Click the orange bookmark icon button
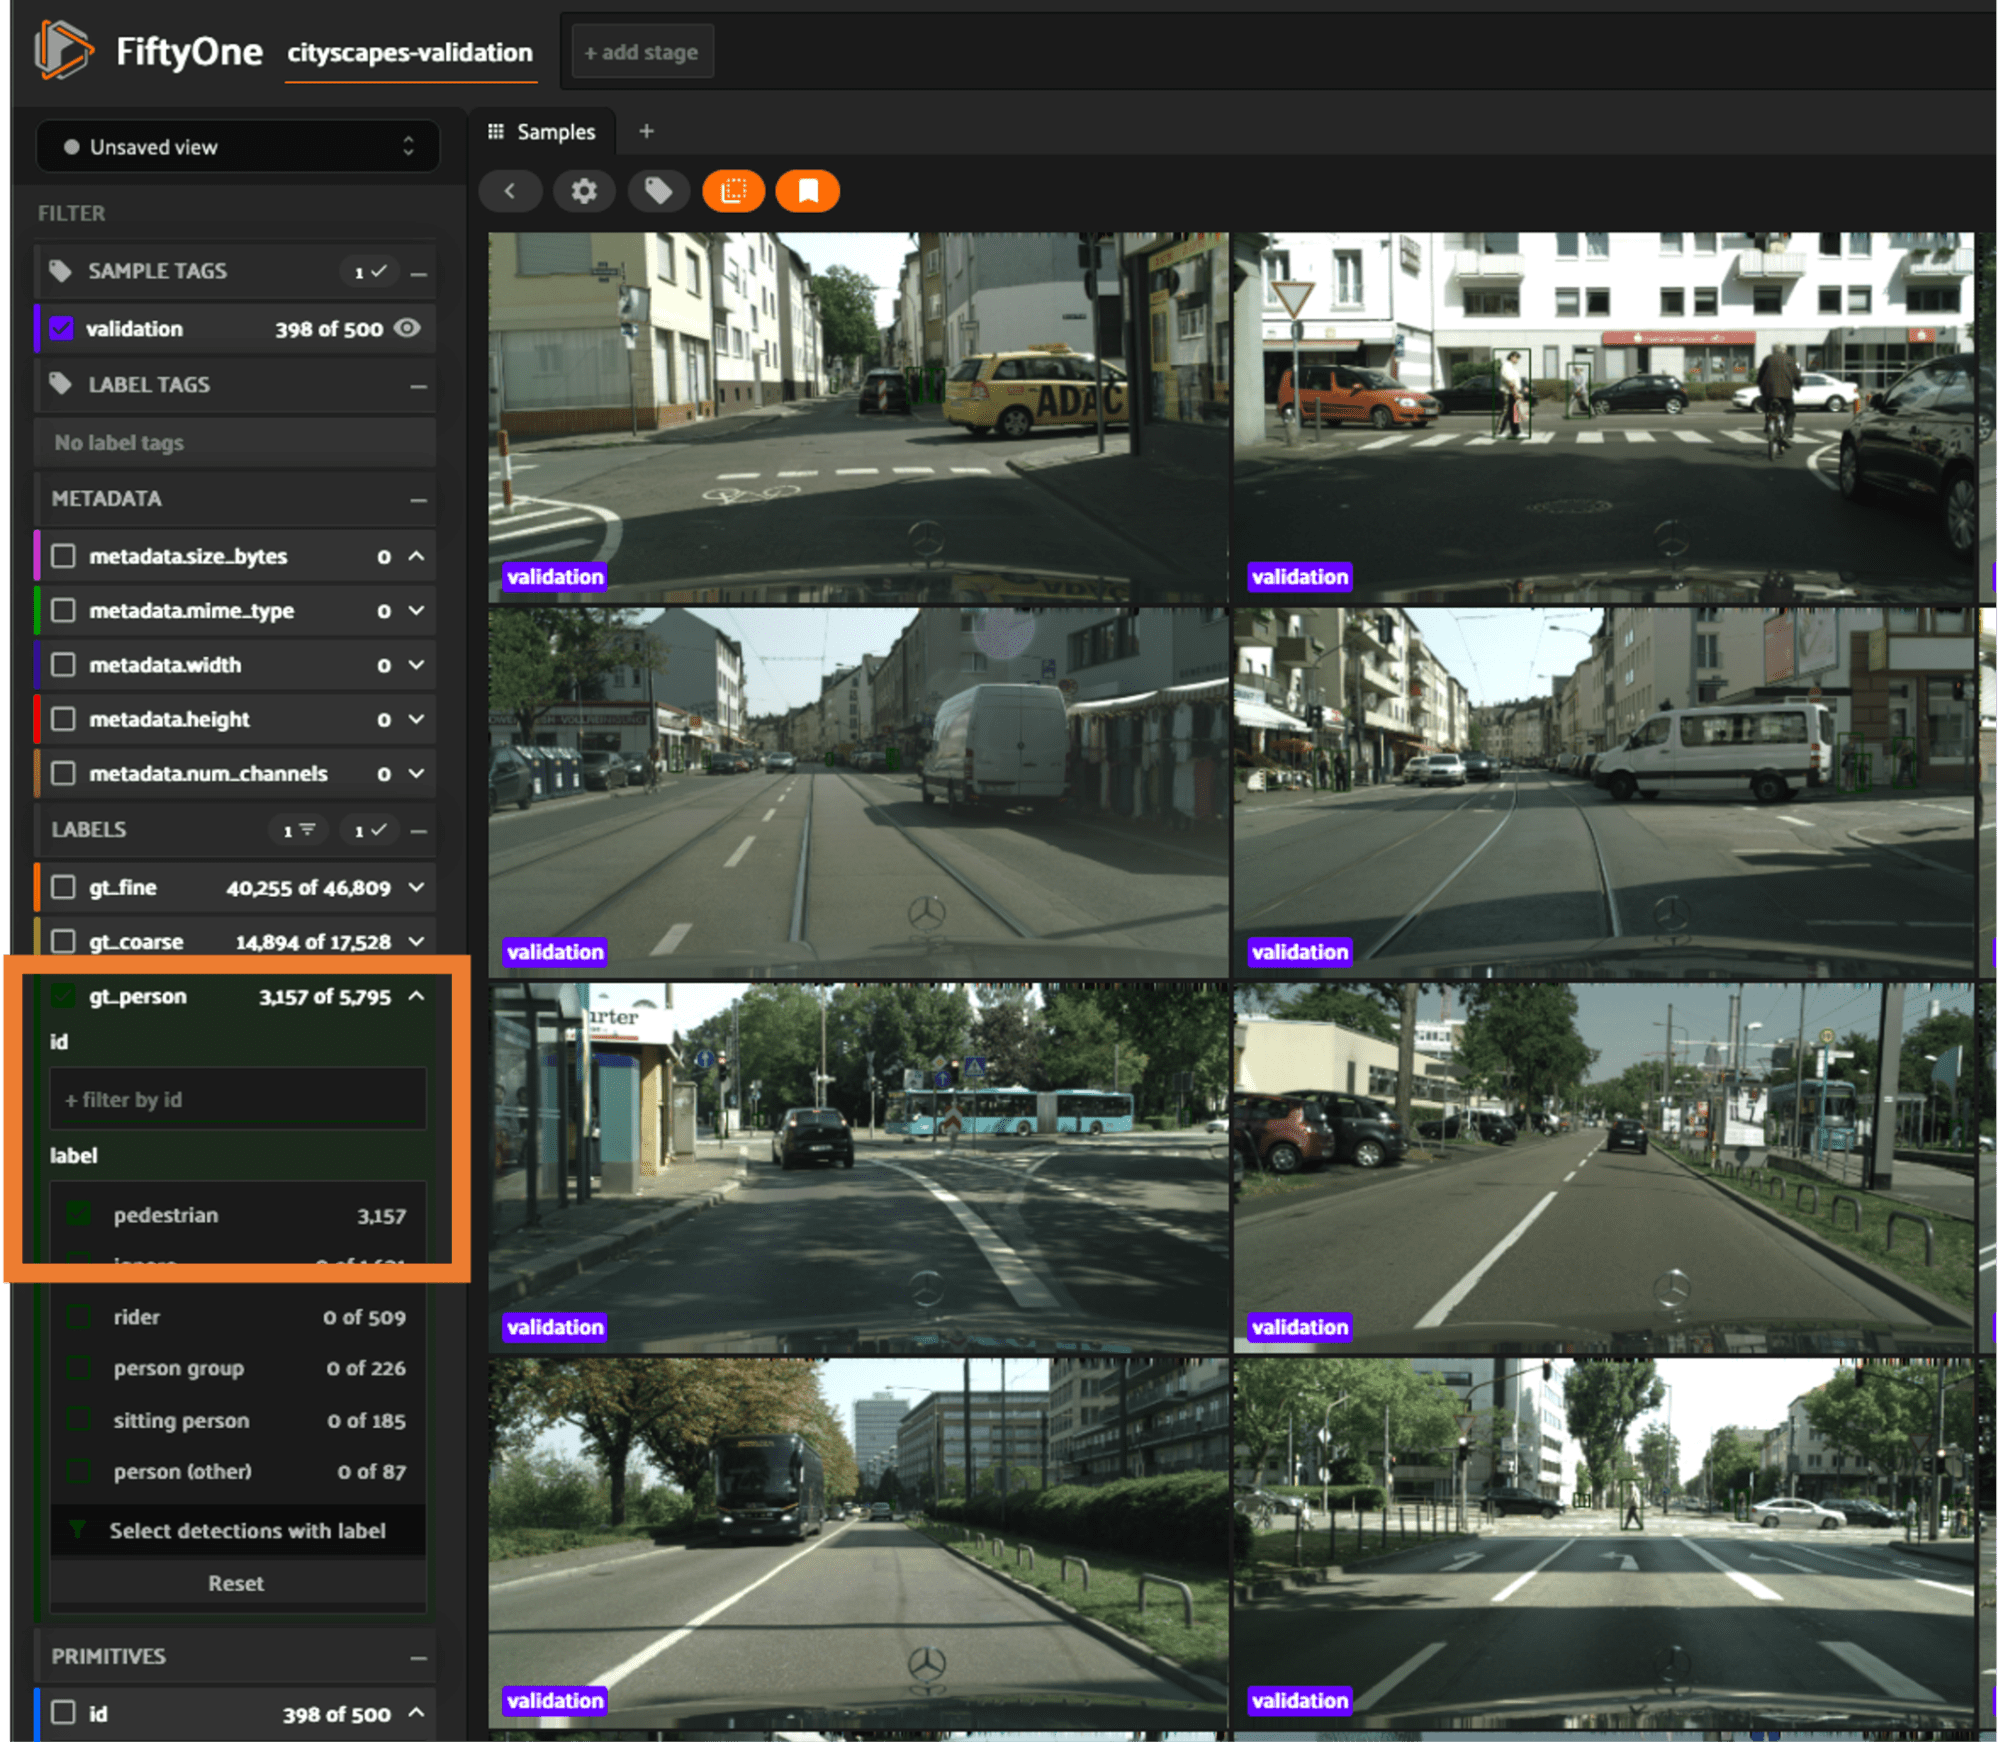 point(808,191)
